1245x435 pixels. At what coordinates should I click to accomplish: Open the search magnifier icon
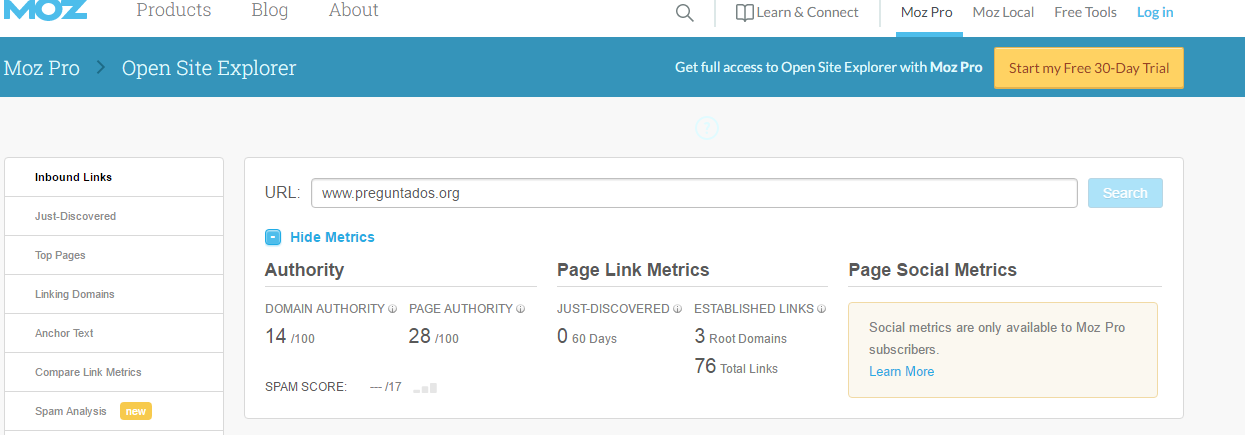(x=685, y=13)
